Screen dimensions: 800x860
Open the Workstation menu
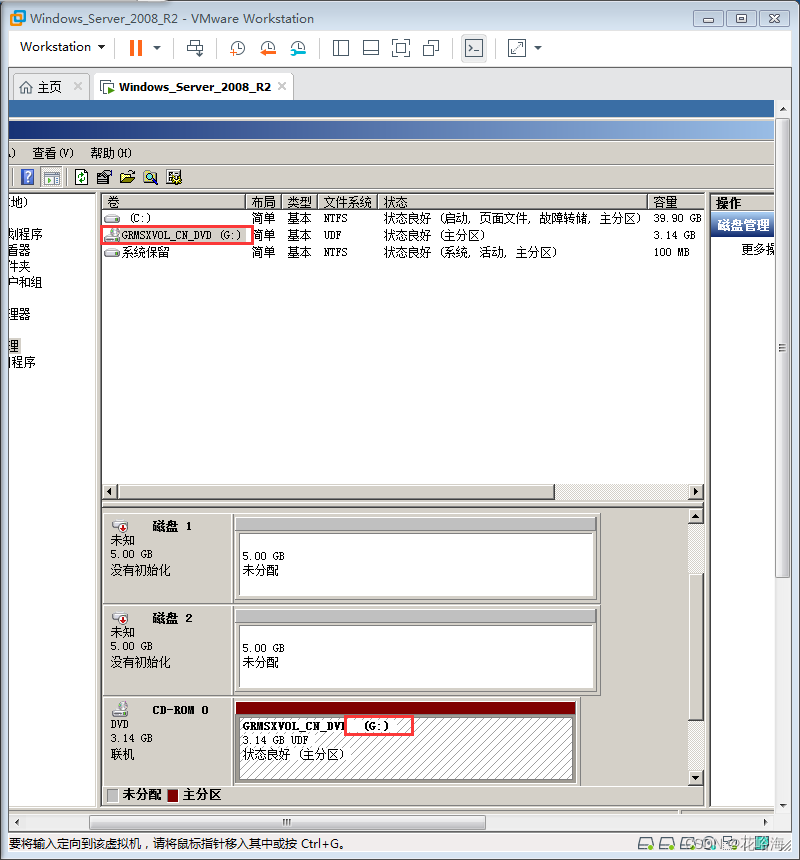coord(62,47)
